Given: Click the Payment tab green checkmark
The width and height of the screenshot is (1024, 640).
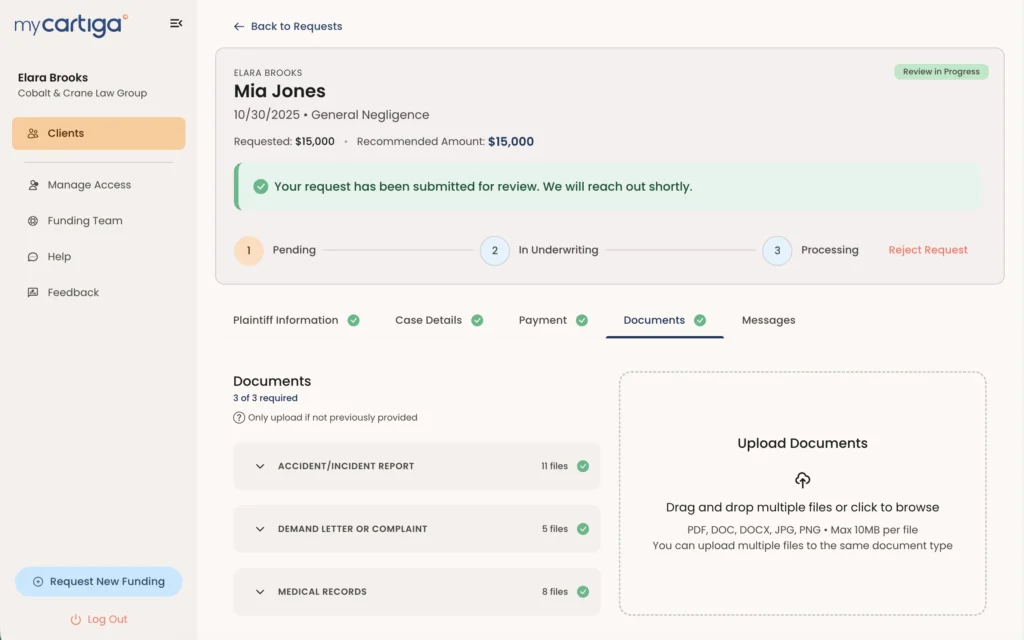Looking at the screenshot, I should tap(582, 320).
